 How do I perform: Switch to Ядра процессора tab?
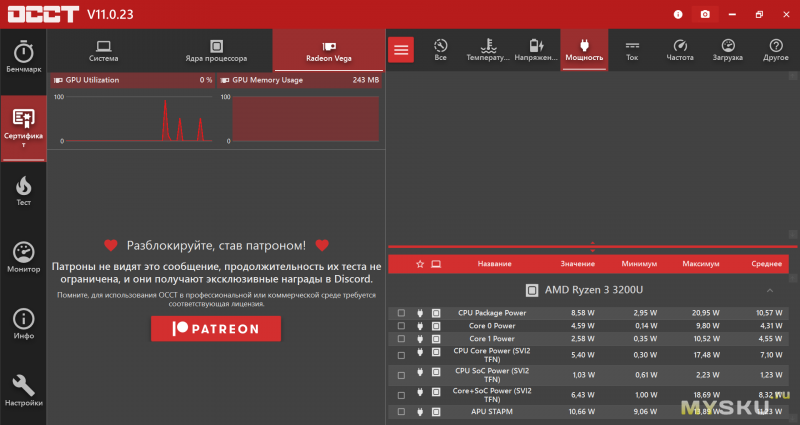point(216,51)
